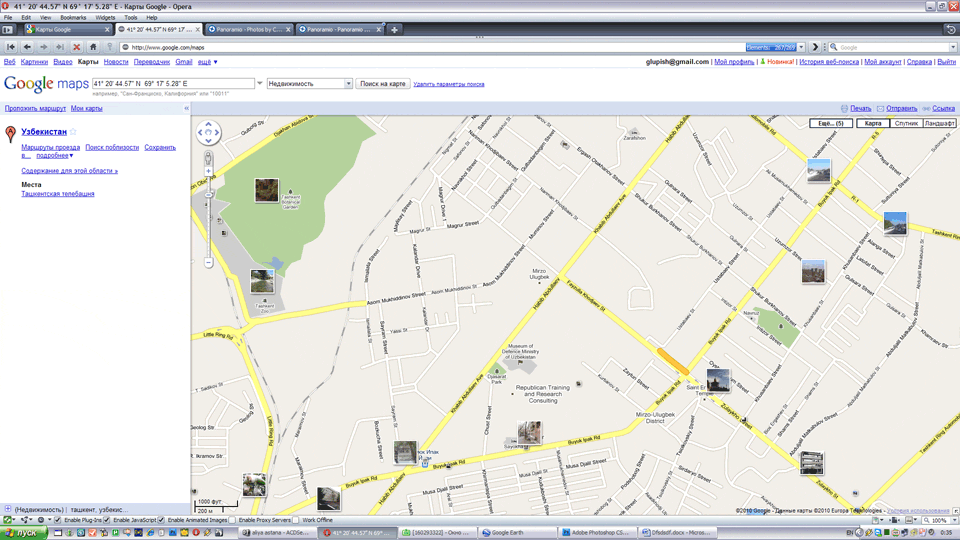Collapse the left panel with double chevron
Viewport: 960px width, 540px height.
[x=186, y=108]
